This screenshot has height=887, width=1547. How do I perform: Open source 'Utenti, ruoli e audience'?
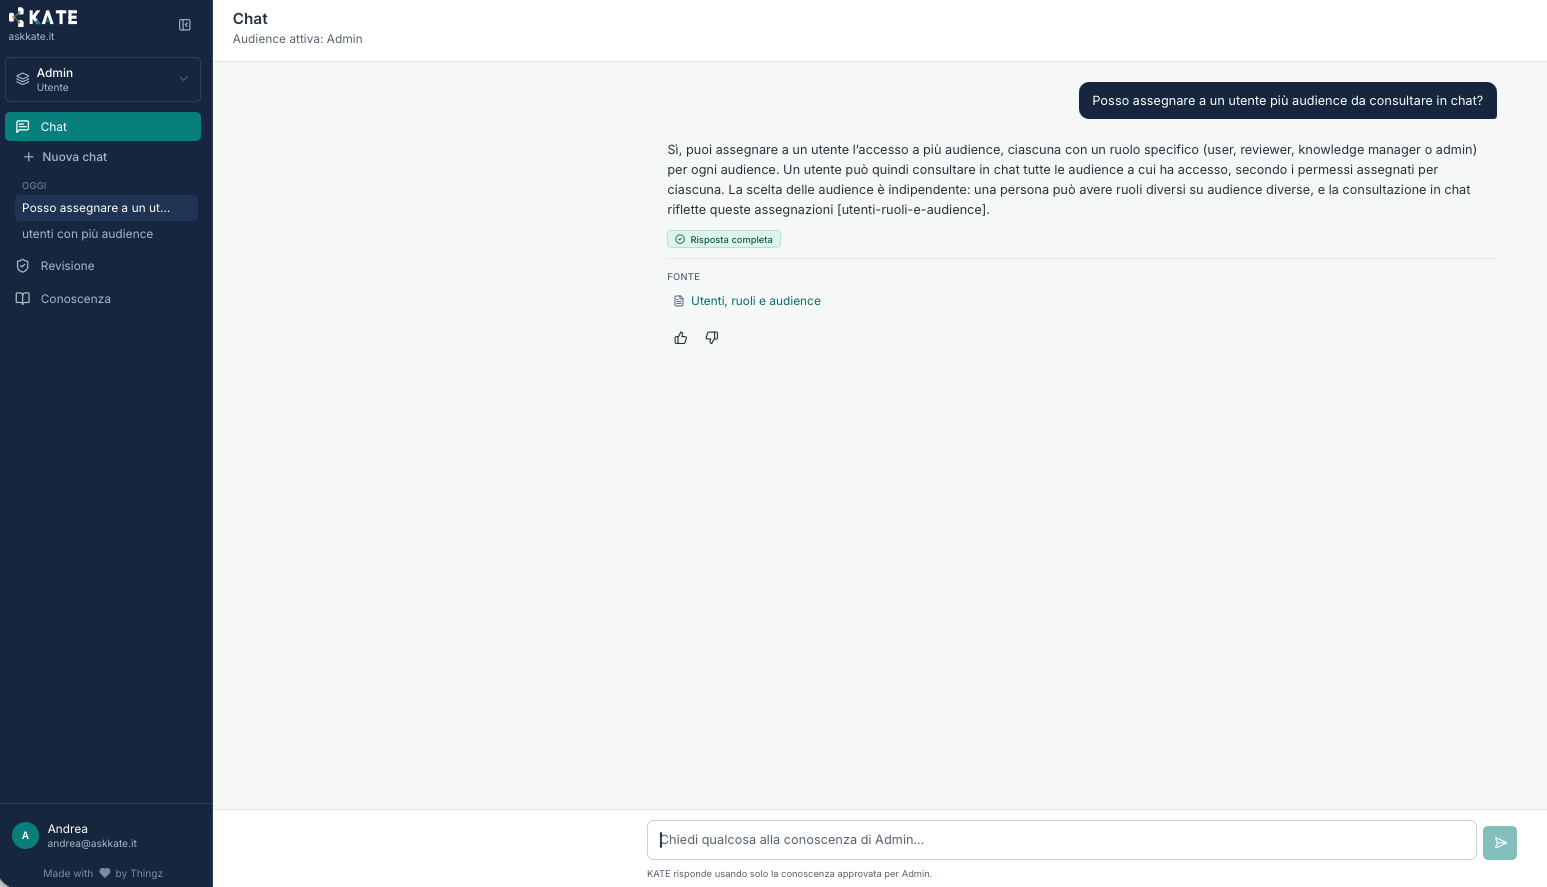pyautogui.click(x=755, y=301)
